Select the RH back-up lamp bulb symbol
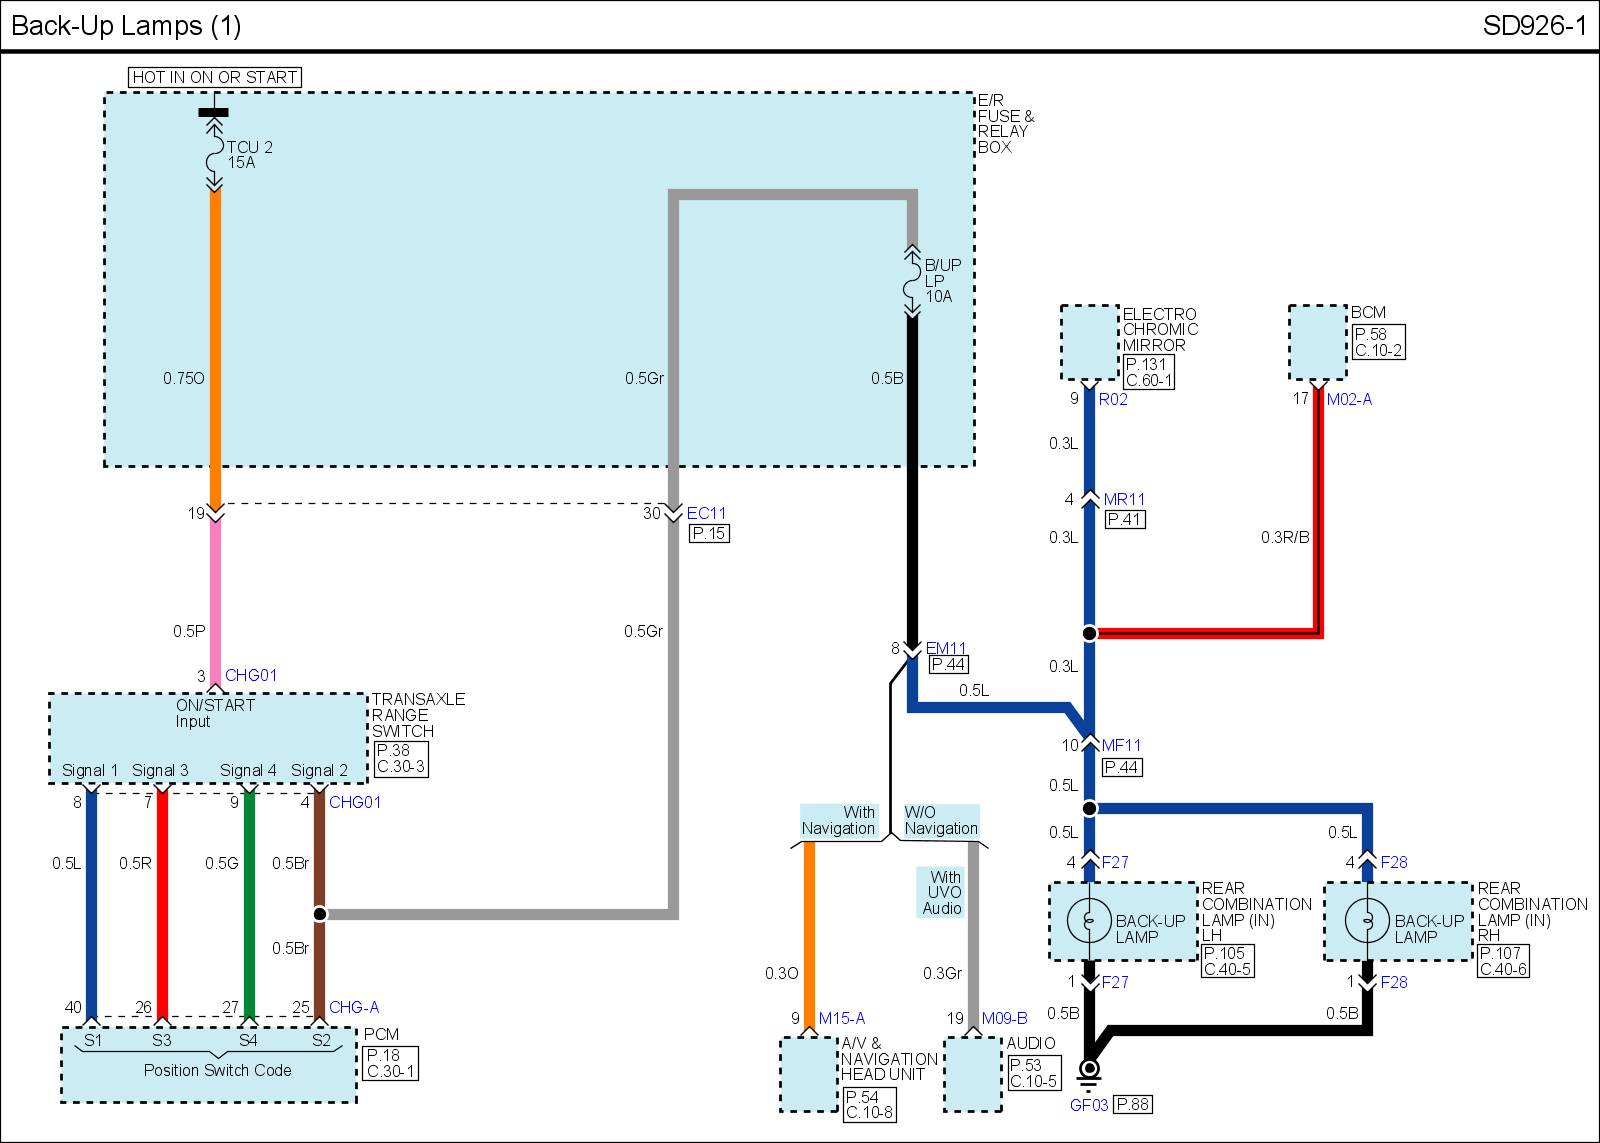Screen dimensions: 1600x1143 pos(1367,921)
